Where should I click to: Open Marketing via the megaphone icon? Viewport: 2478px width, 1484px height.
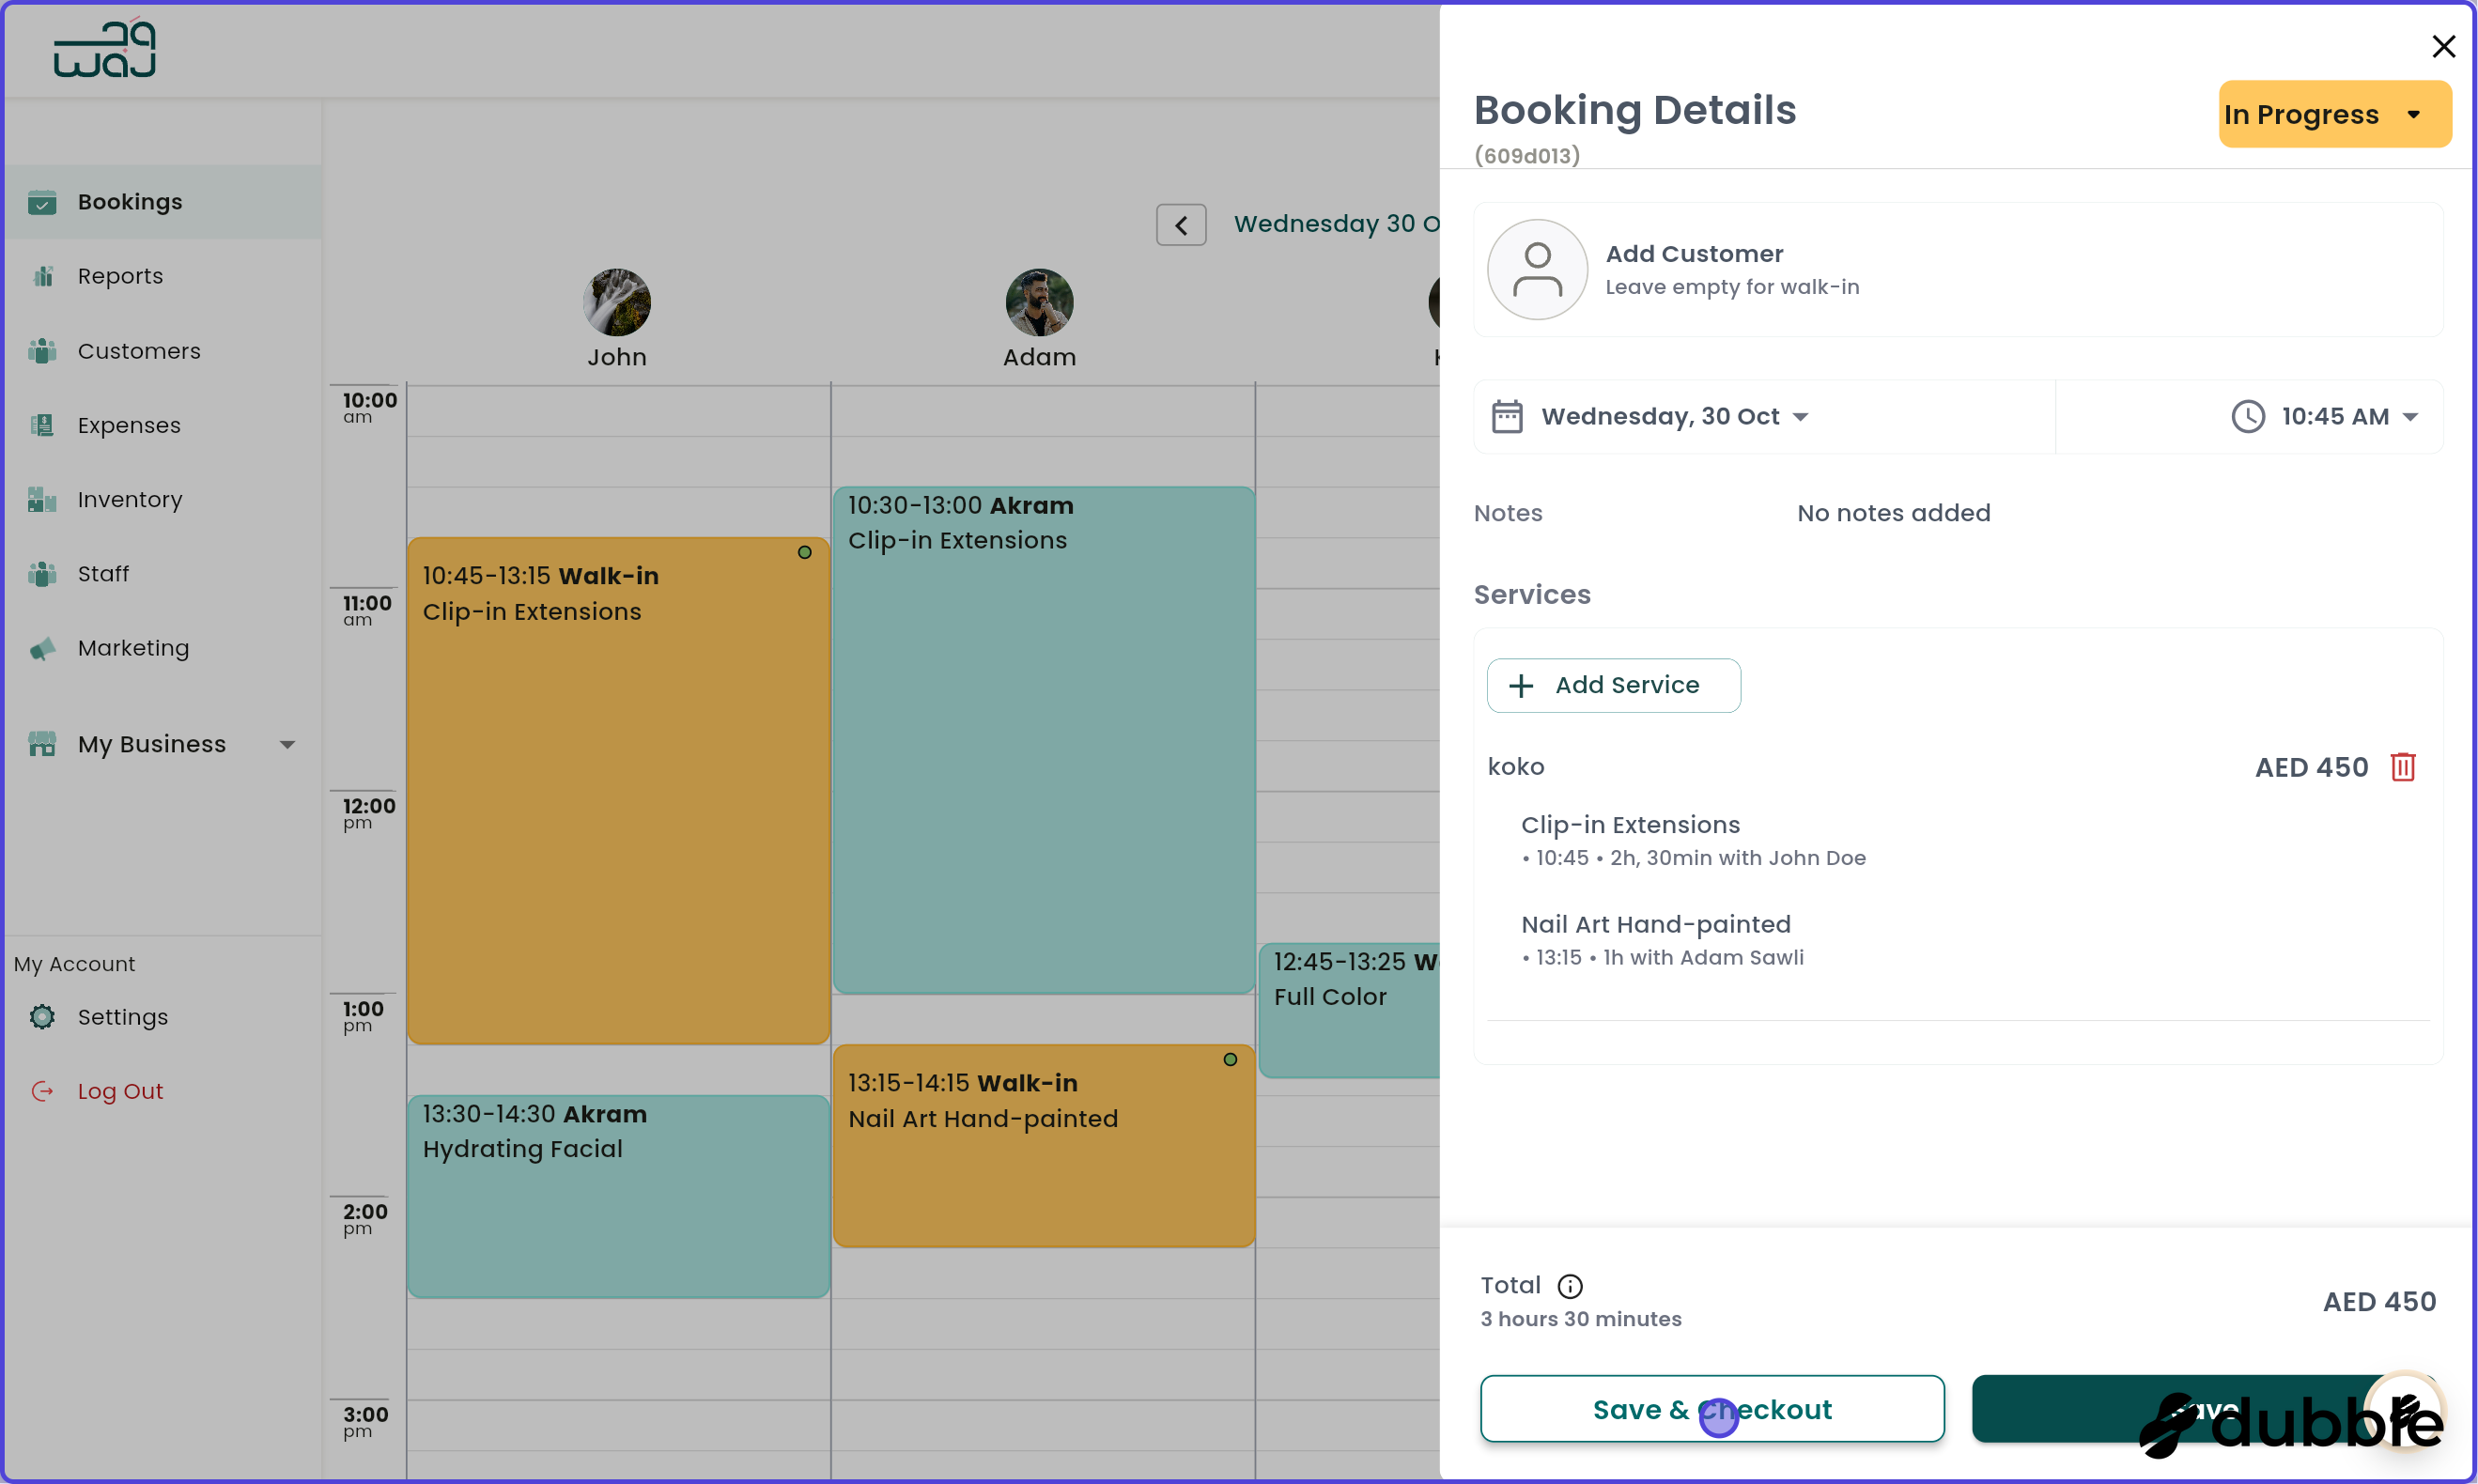[x=42, y=648]
